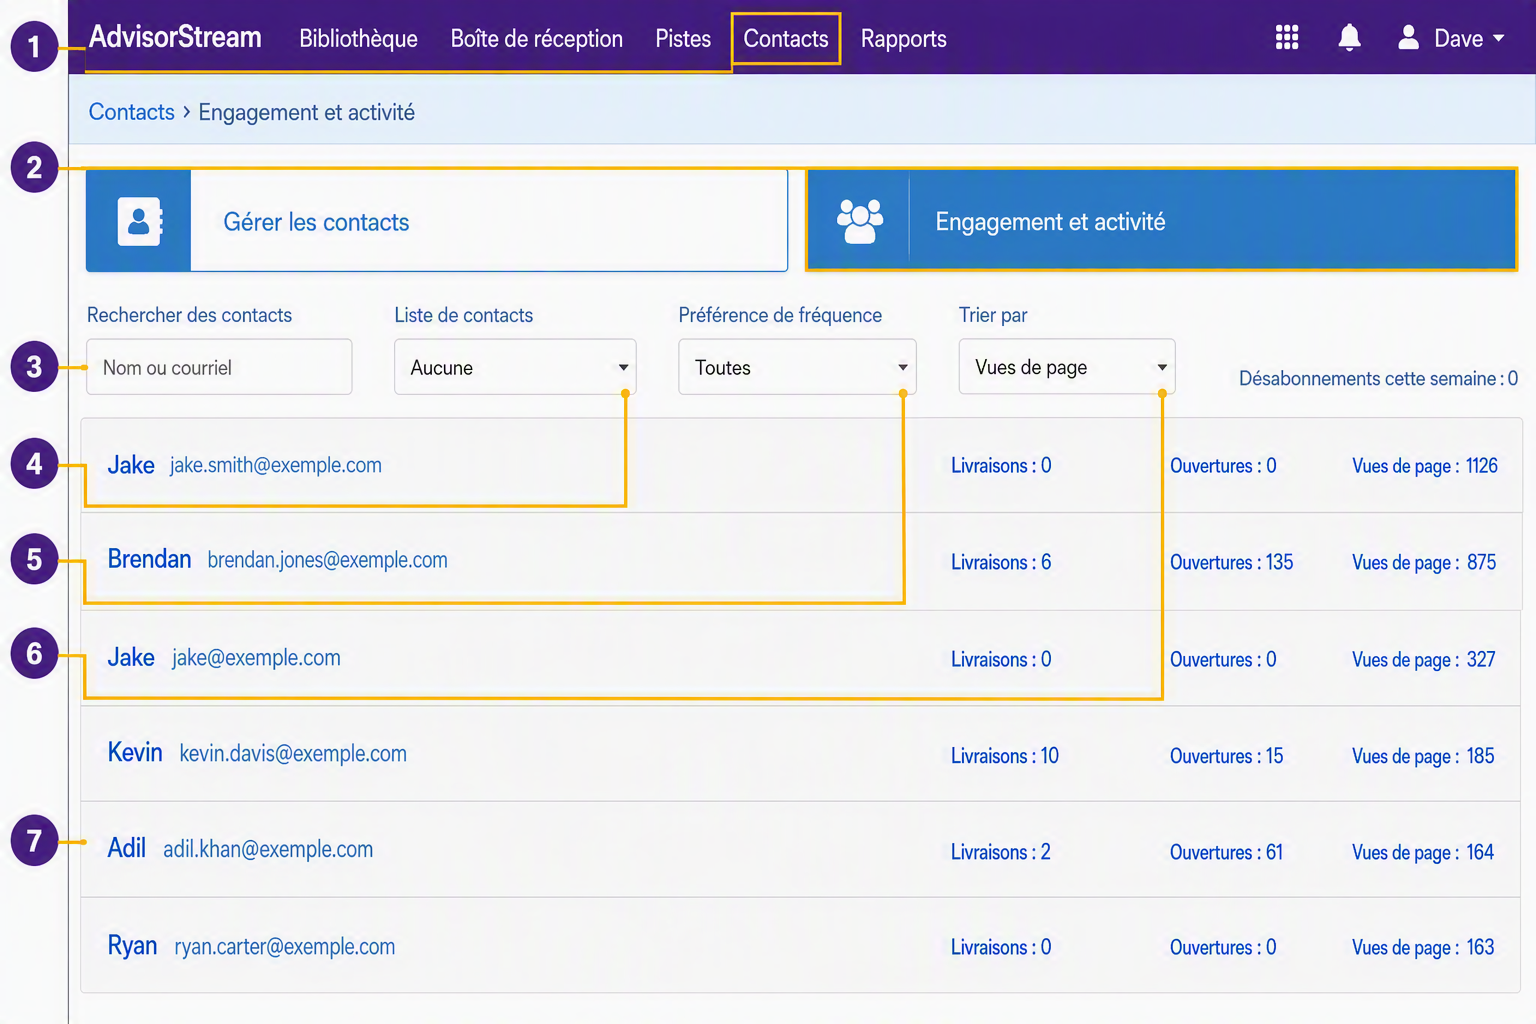Viewport: 1536px width, 1024px height.
Task: Open the Liste de contacts dropdown
Action: pyautogui.click(x=515, y=367)
